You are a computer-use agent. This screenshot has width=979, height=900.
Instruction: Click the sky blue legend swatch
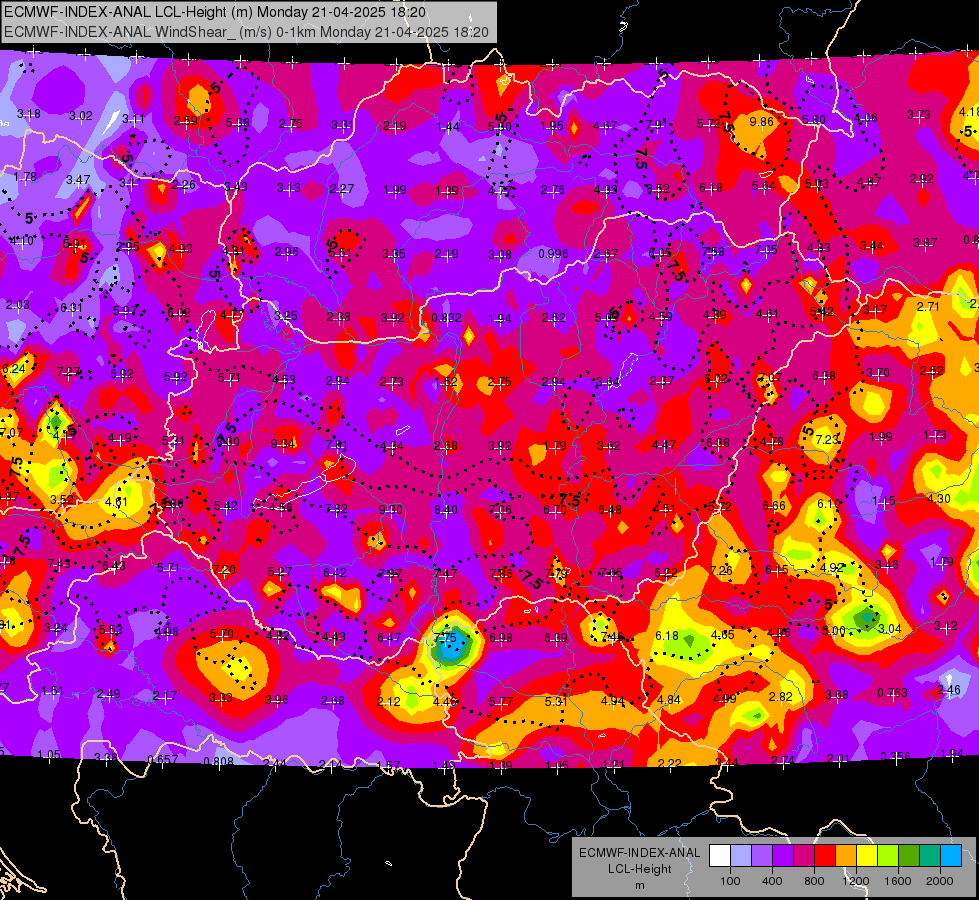point(951,856)
